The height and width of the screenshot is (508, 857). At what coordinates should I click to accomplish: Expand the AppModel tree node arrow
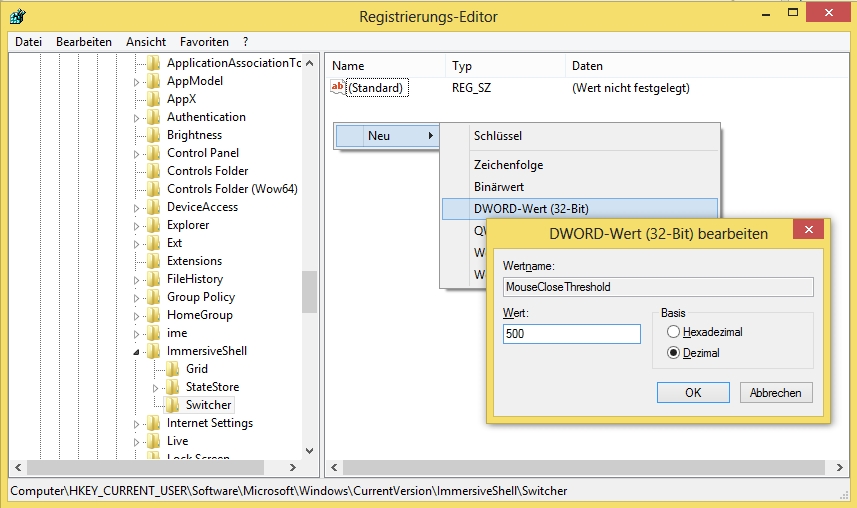click(x=136, y=82)
